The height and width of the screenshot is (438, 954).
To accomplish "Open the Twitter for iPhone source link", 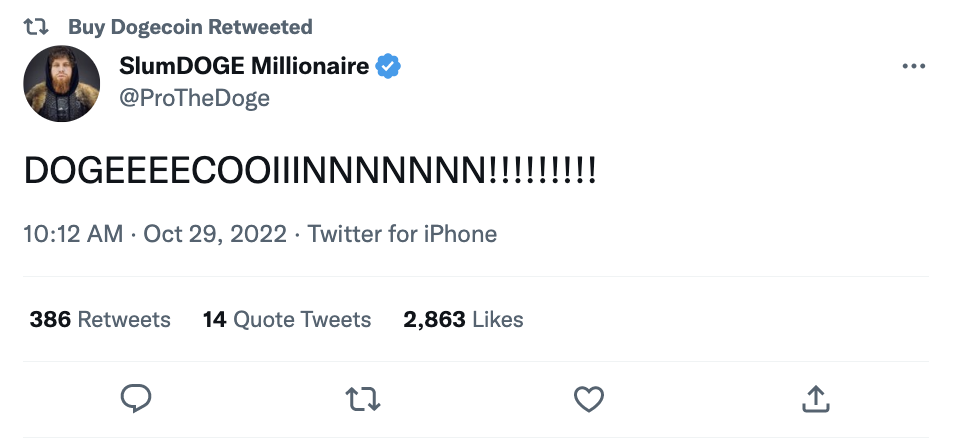I will (402, 235).
